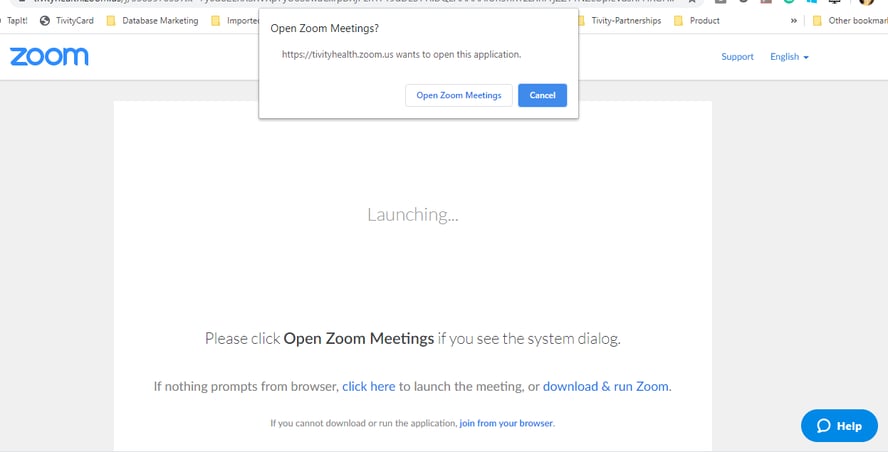Open the partially hidden Imported bookmark folder
Image resolution: width=888 pixels, height=452 pixels.
click(234, 21)
